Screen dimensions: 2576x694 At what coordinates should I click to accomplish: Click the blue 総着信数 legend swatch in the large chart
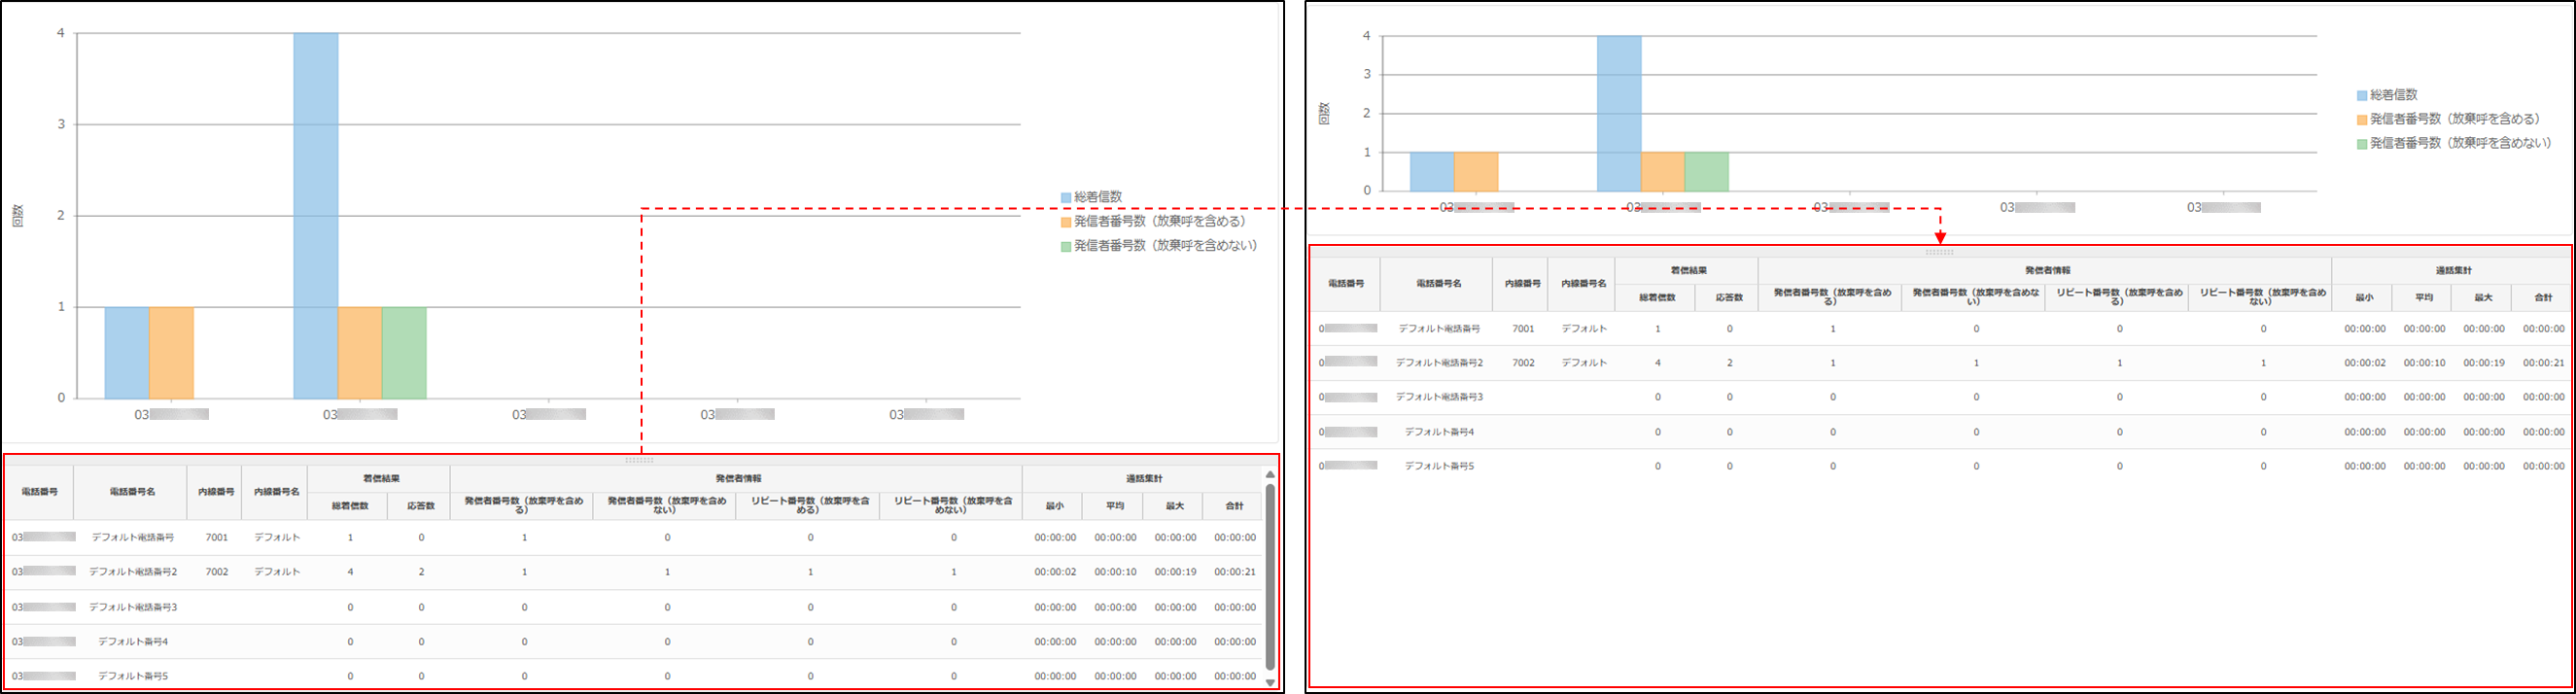1066,198
